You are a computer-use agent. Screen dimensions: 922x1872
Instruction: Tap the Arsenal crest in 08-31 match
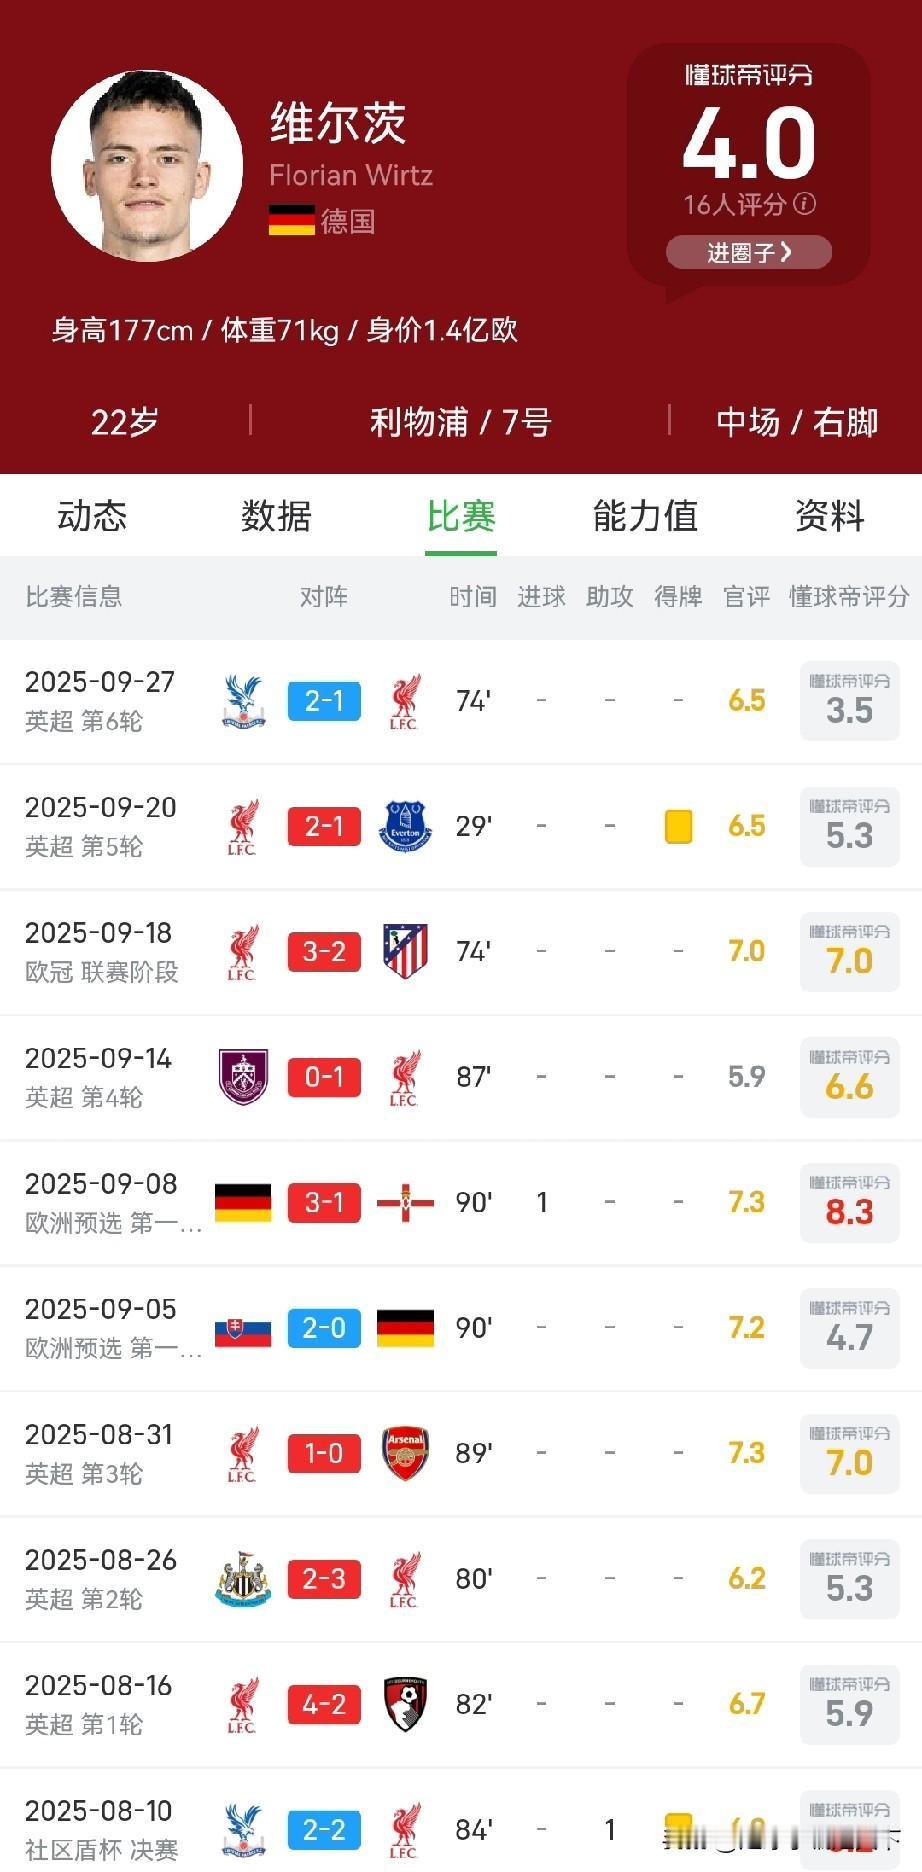405,1453
